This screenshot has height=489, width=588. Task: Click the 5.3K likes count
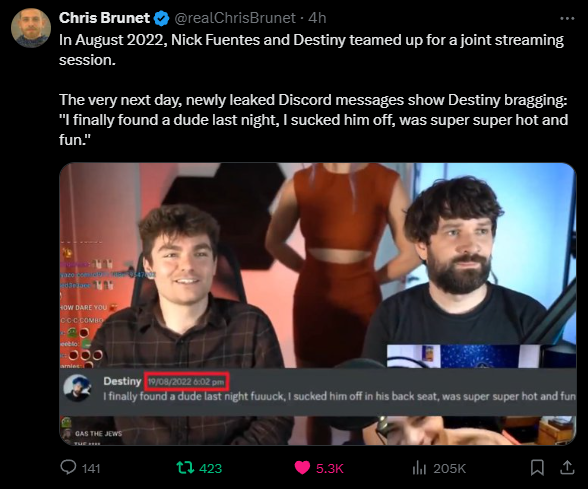click(x=330, y=468)
